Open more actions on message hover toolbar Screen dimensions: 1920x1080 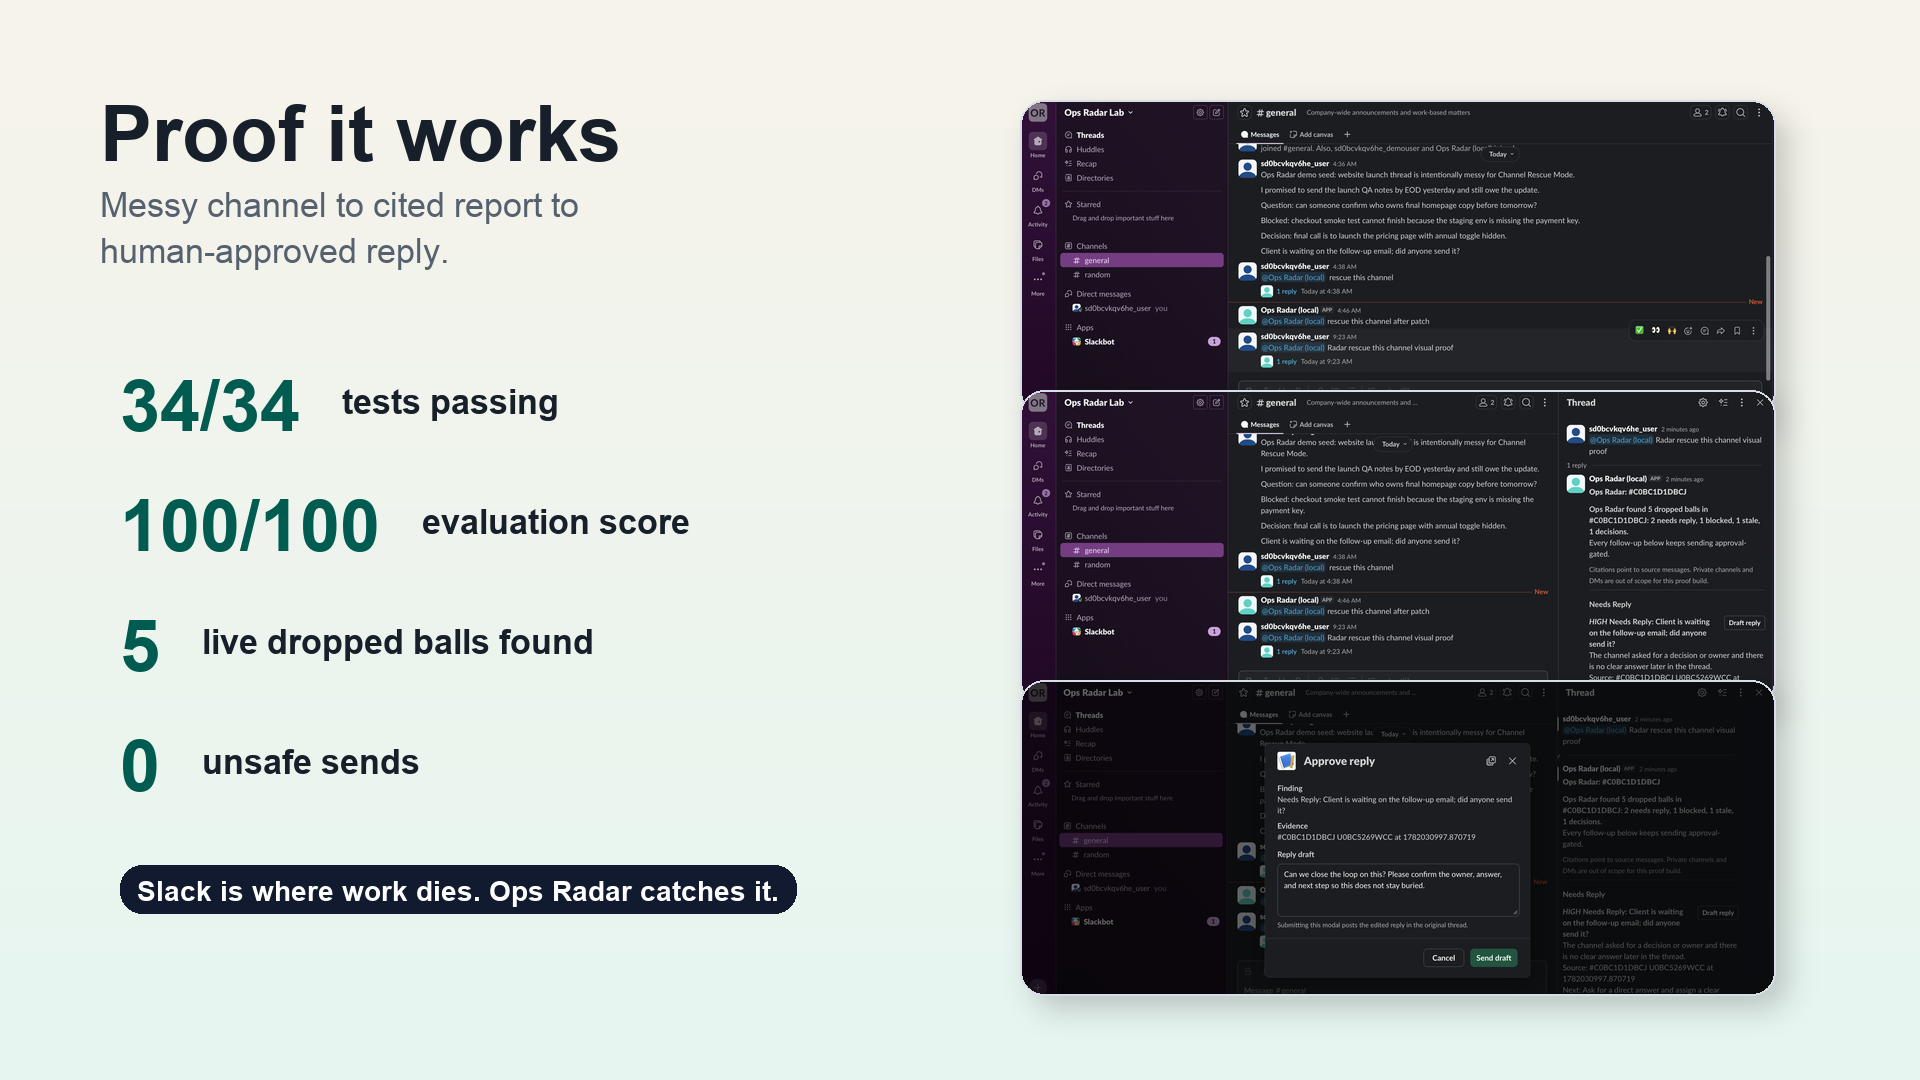click(1753, 330)
